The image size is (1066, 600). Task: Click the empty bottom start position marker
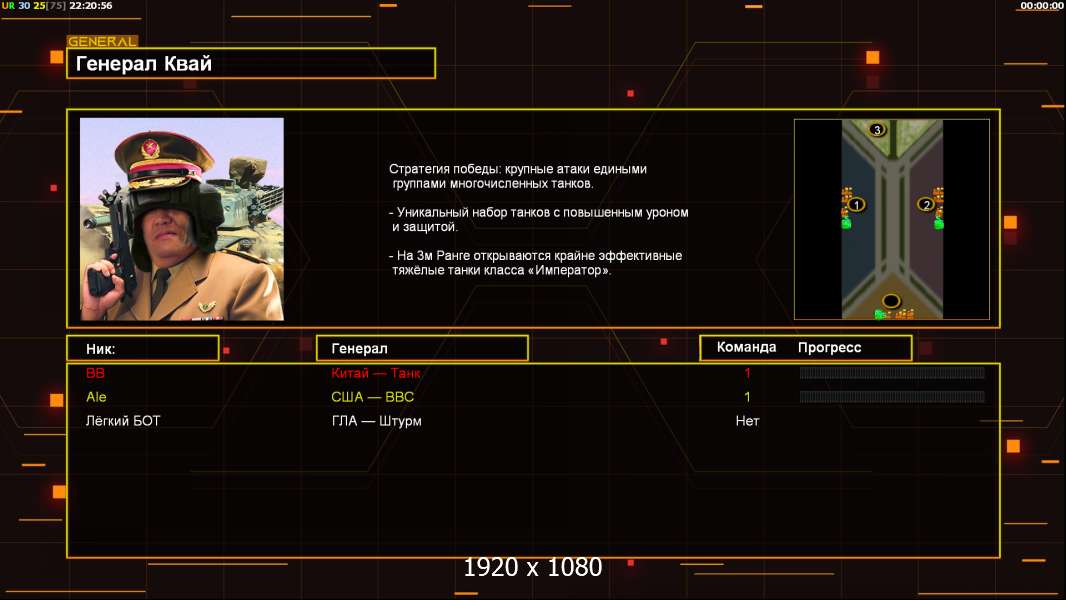pyautogui.click(x=891, y=301)
